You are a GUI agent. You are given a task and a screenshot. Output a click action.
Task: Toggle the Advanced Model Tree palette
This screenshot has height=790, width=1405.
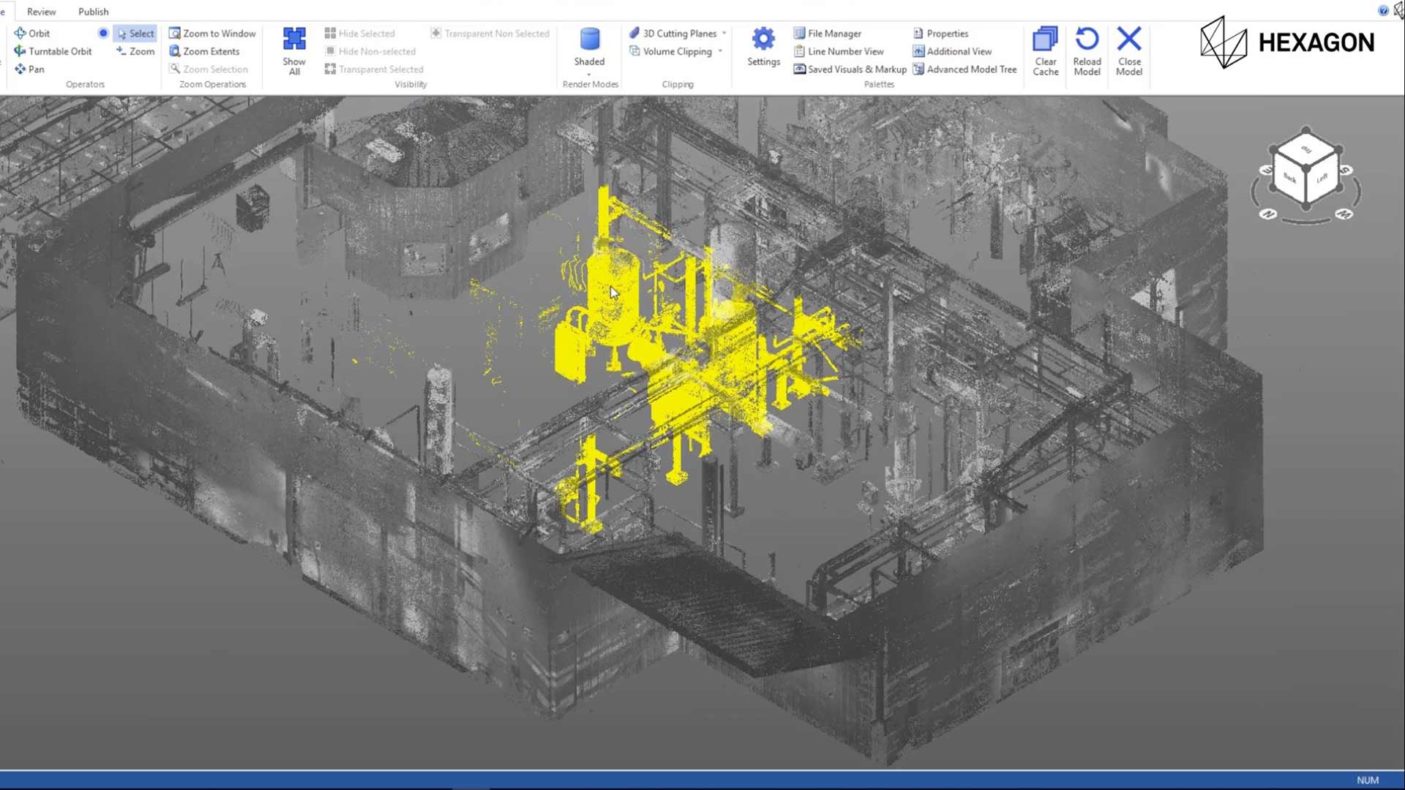coord(964,69)
